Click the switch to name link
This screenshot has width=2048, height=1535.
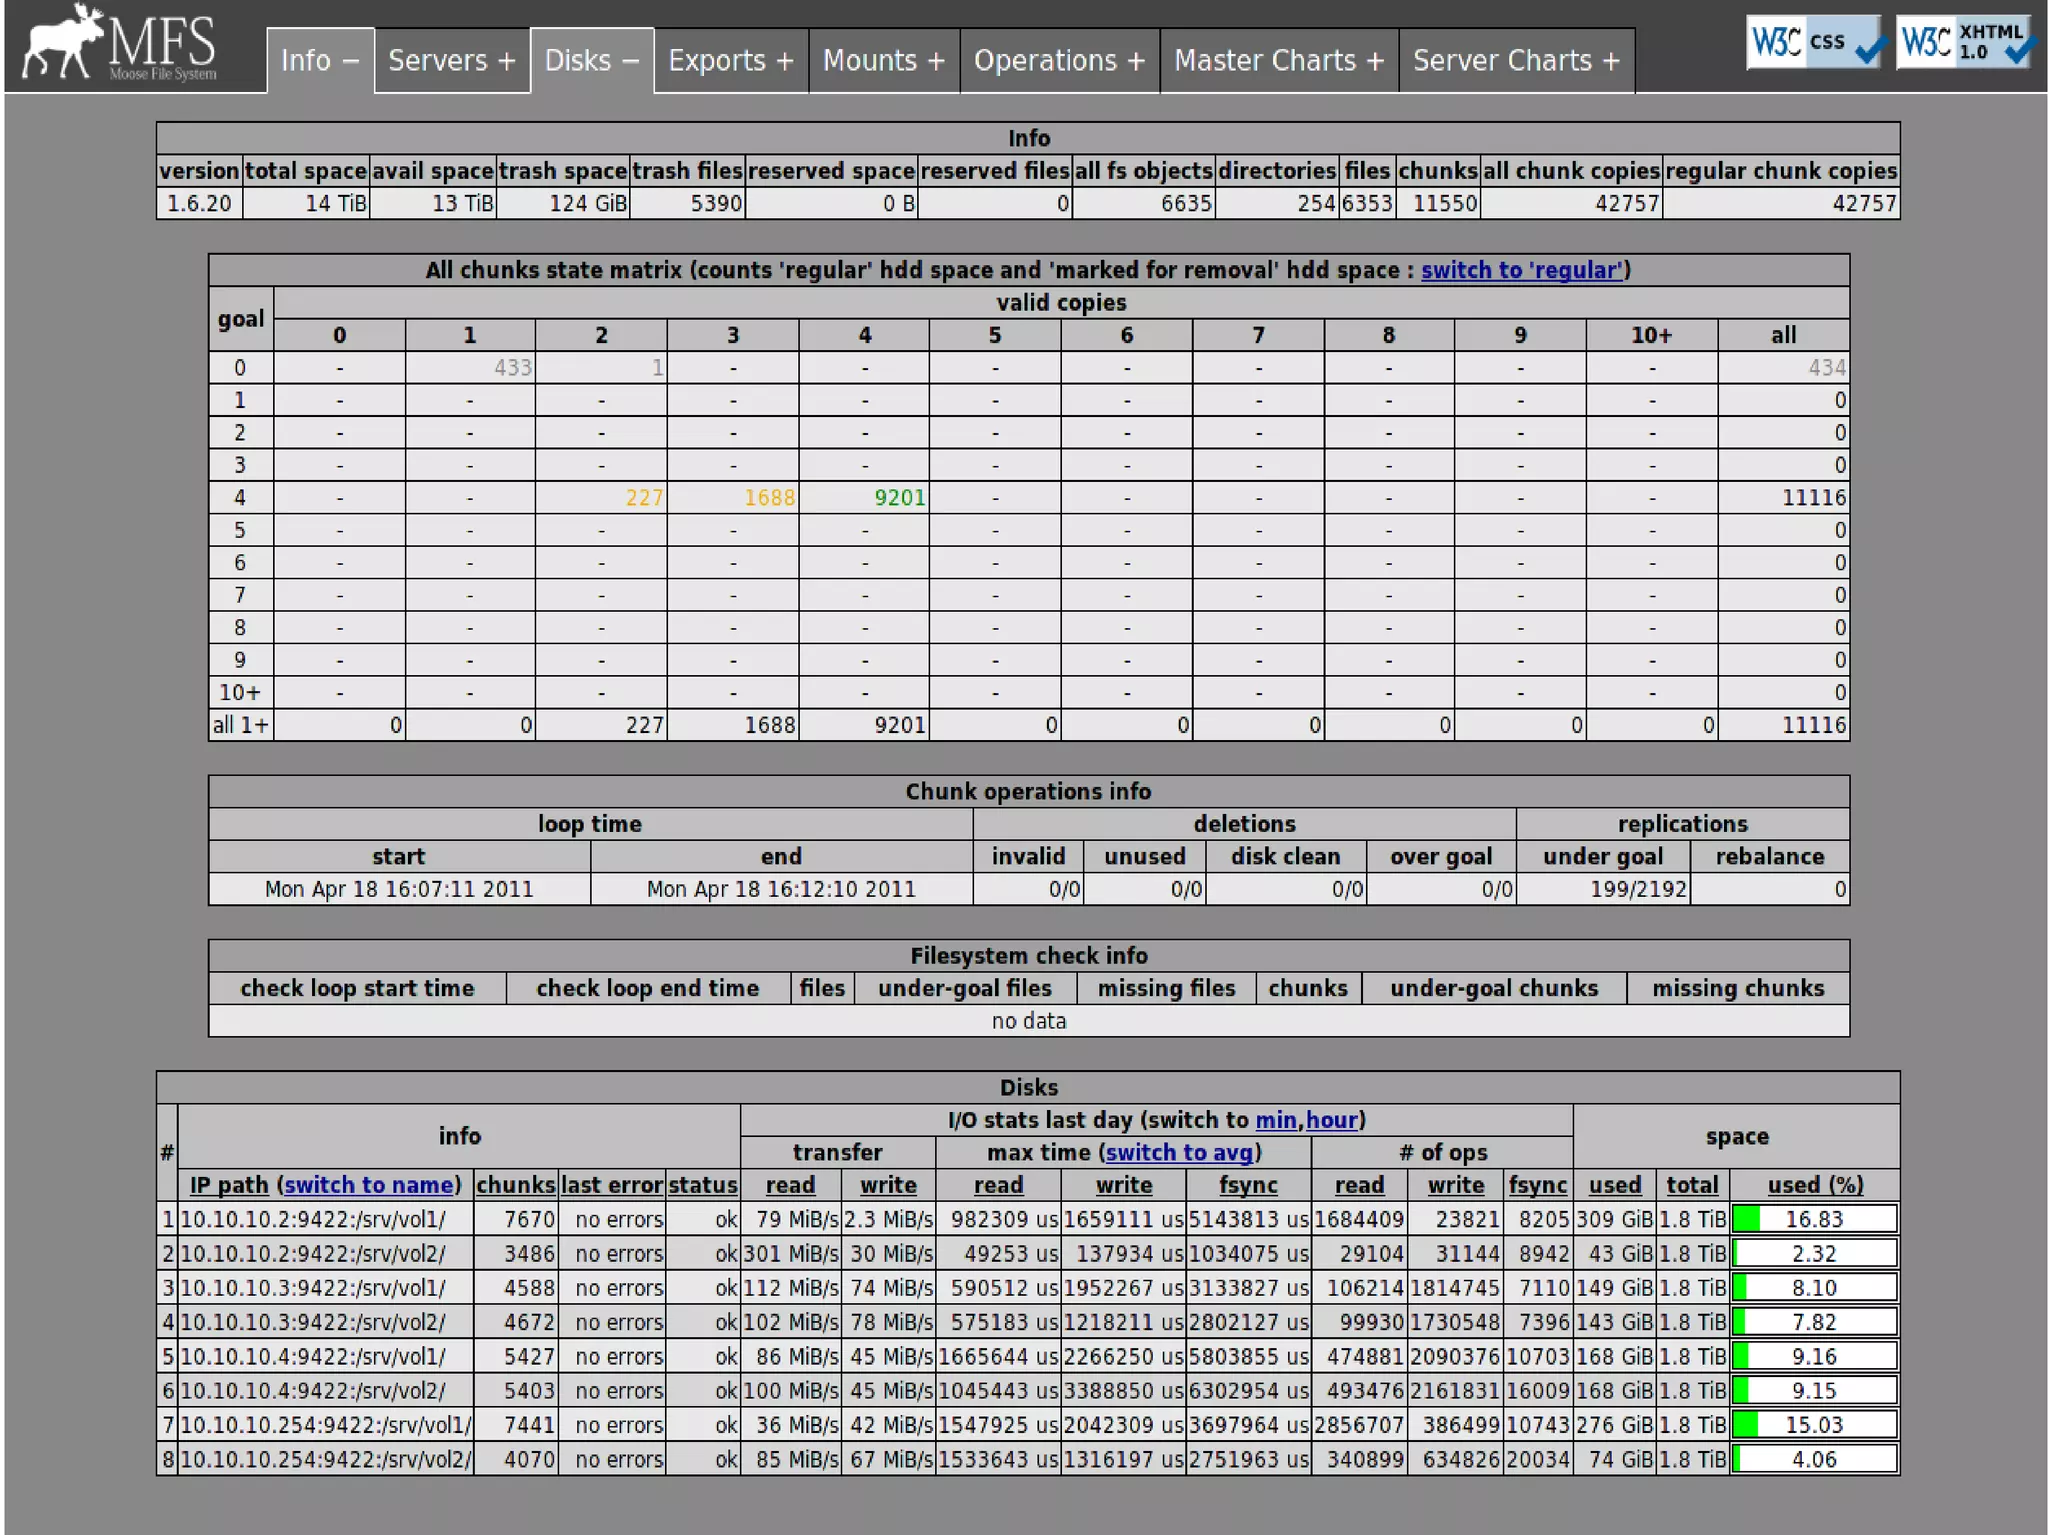368,1185
